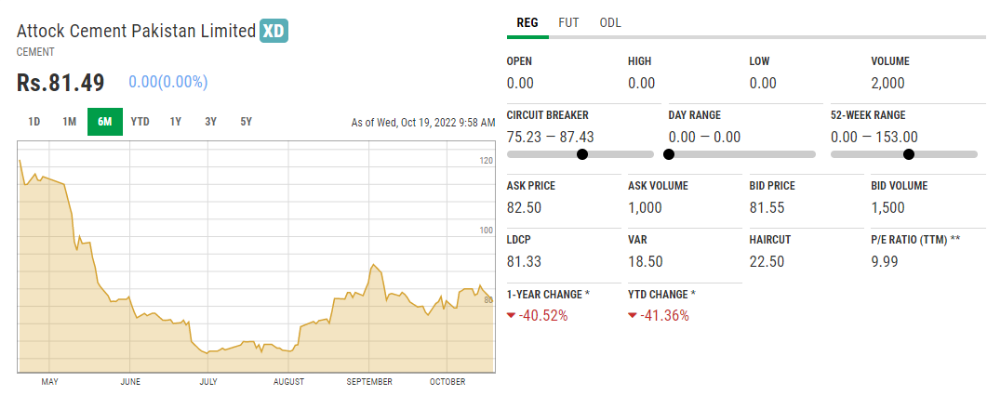Click the XD badge next to company name
The width and height of the screenshot is (1000, 395).
[274, 31]
